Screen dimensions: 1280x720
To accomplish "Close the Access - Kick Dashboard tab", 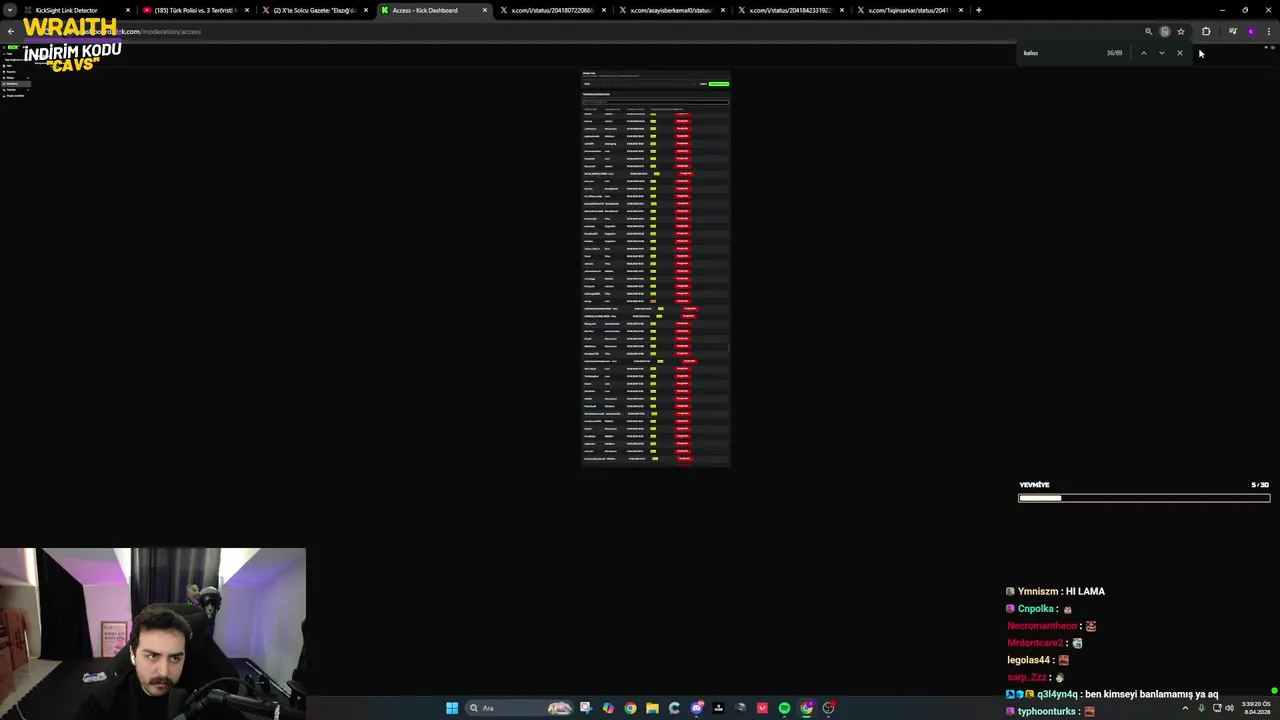I will click(485, 10).
